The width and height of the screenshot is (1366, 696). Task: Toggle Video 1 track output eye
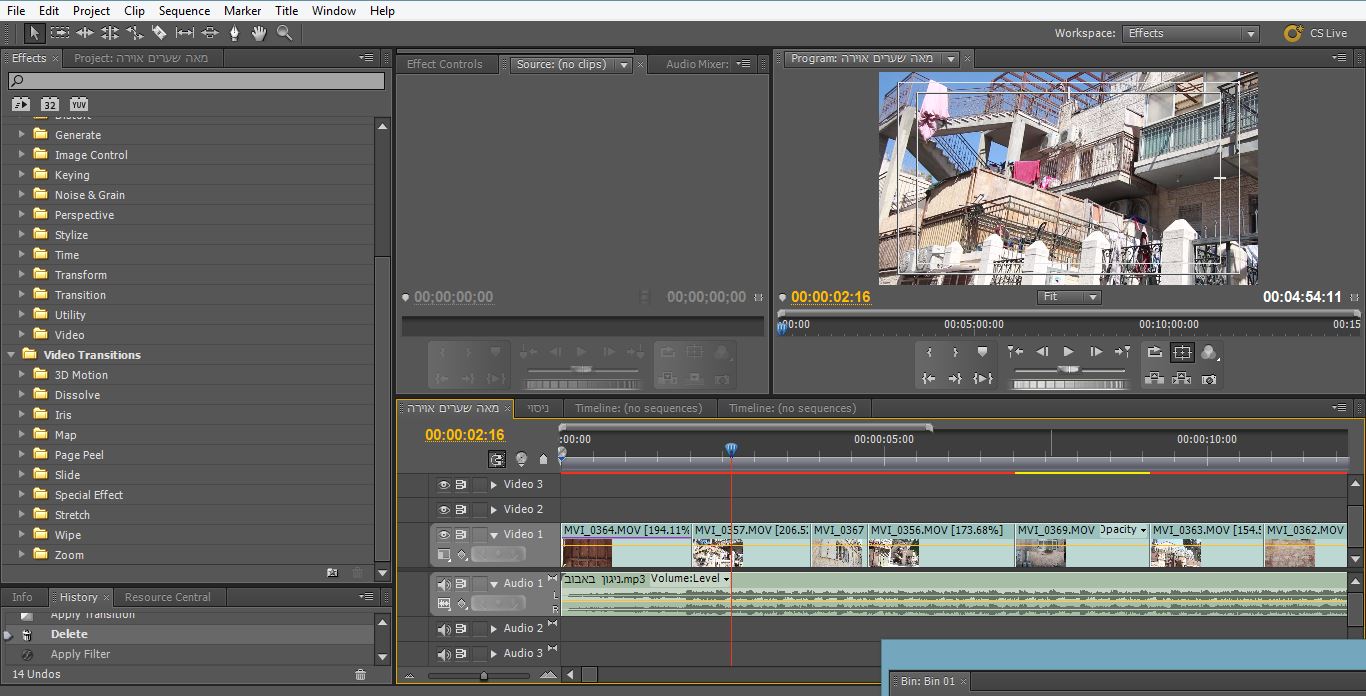(x=444, y=535)
